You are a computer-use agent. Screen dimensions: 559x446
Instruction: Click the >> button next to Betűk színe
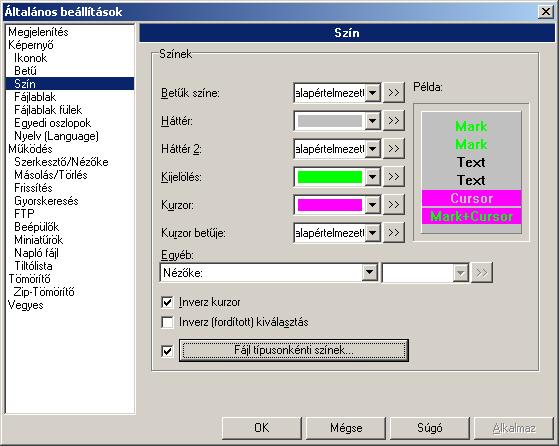click(x=394, y=93)
